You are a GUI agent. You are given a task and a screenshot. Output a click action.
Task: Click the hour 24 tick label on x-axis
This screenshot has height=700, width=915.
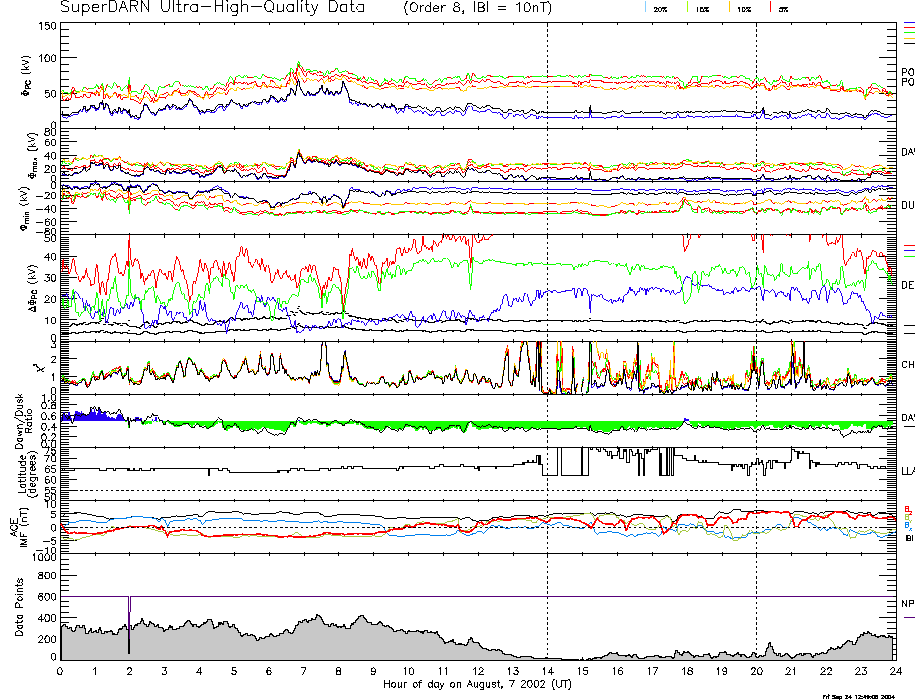(x=894, y=670)
